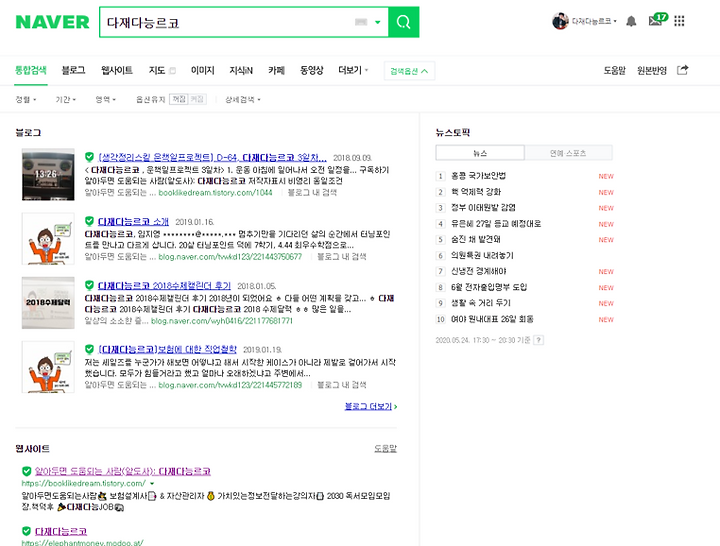Viewport: 720px width, 546px height.
Task: Switch to the 지식iN tab
Action: click(x=241, y=70)
